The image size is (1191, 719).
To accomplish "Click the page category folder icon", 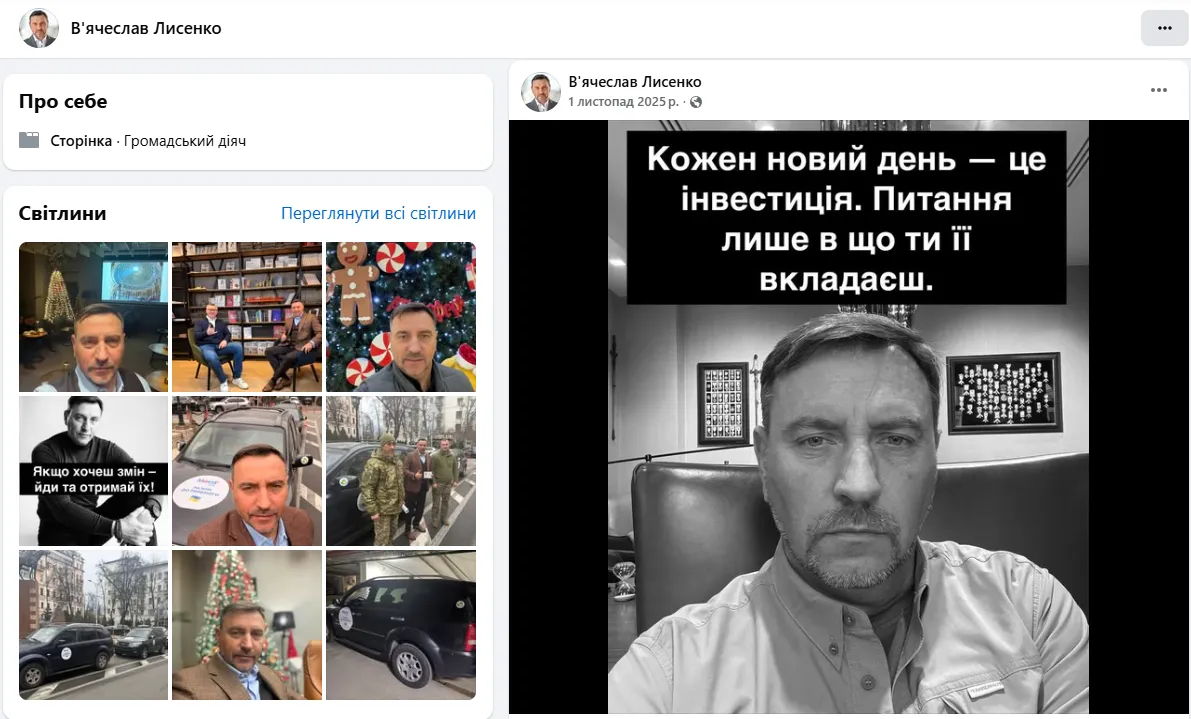I will point(29,140).
